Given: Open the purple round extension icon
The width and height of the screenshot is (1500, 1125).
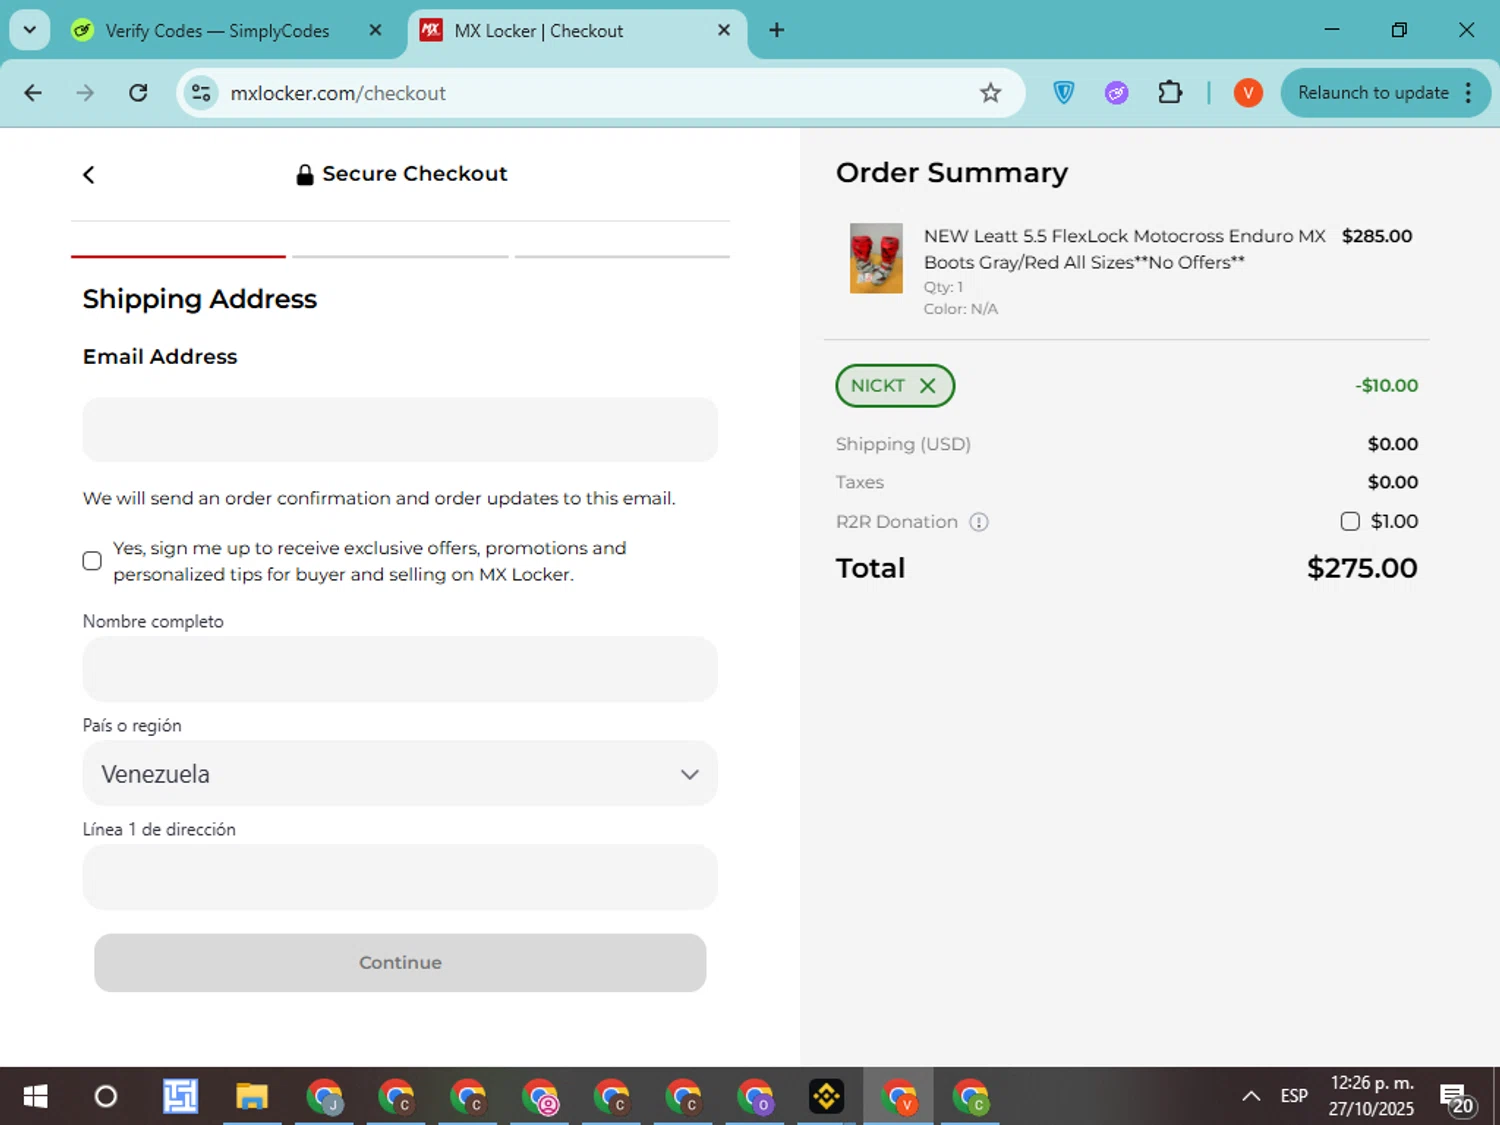Looking at the screenshot, I should pyautogui.click(x=1116, y=93).
